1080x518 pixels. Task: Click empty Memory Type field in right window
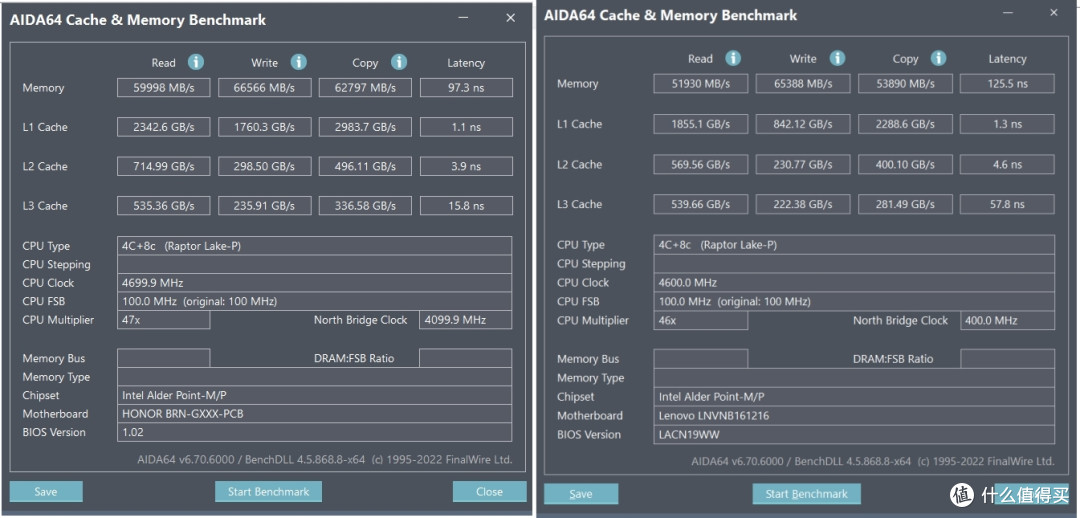[854, 378]
